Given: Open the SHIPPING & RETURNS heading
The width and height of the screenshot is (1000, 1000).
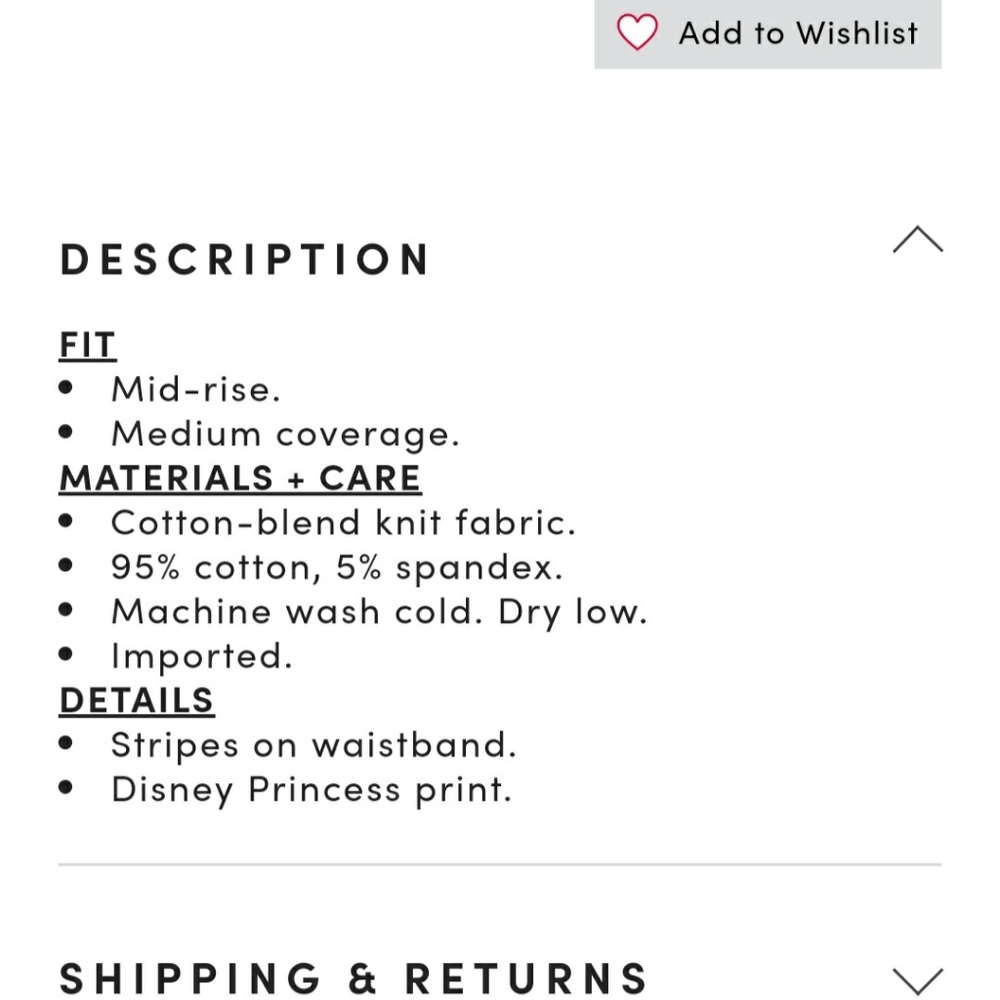Looking at the screenshot, I should pyautogui.click(x=354, y=978).
